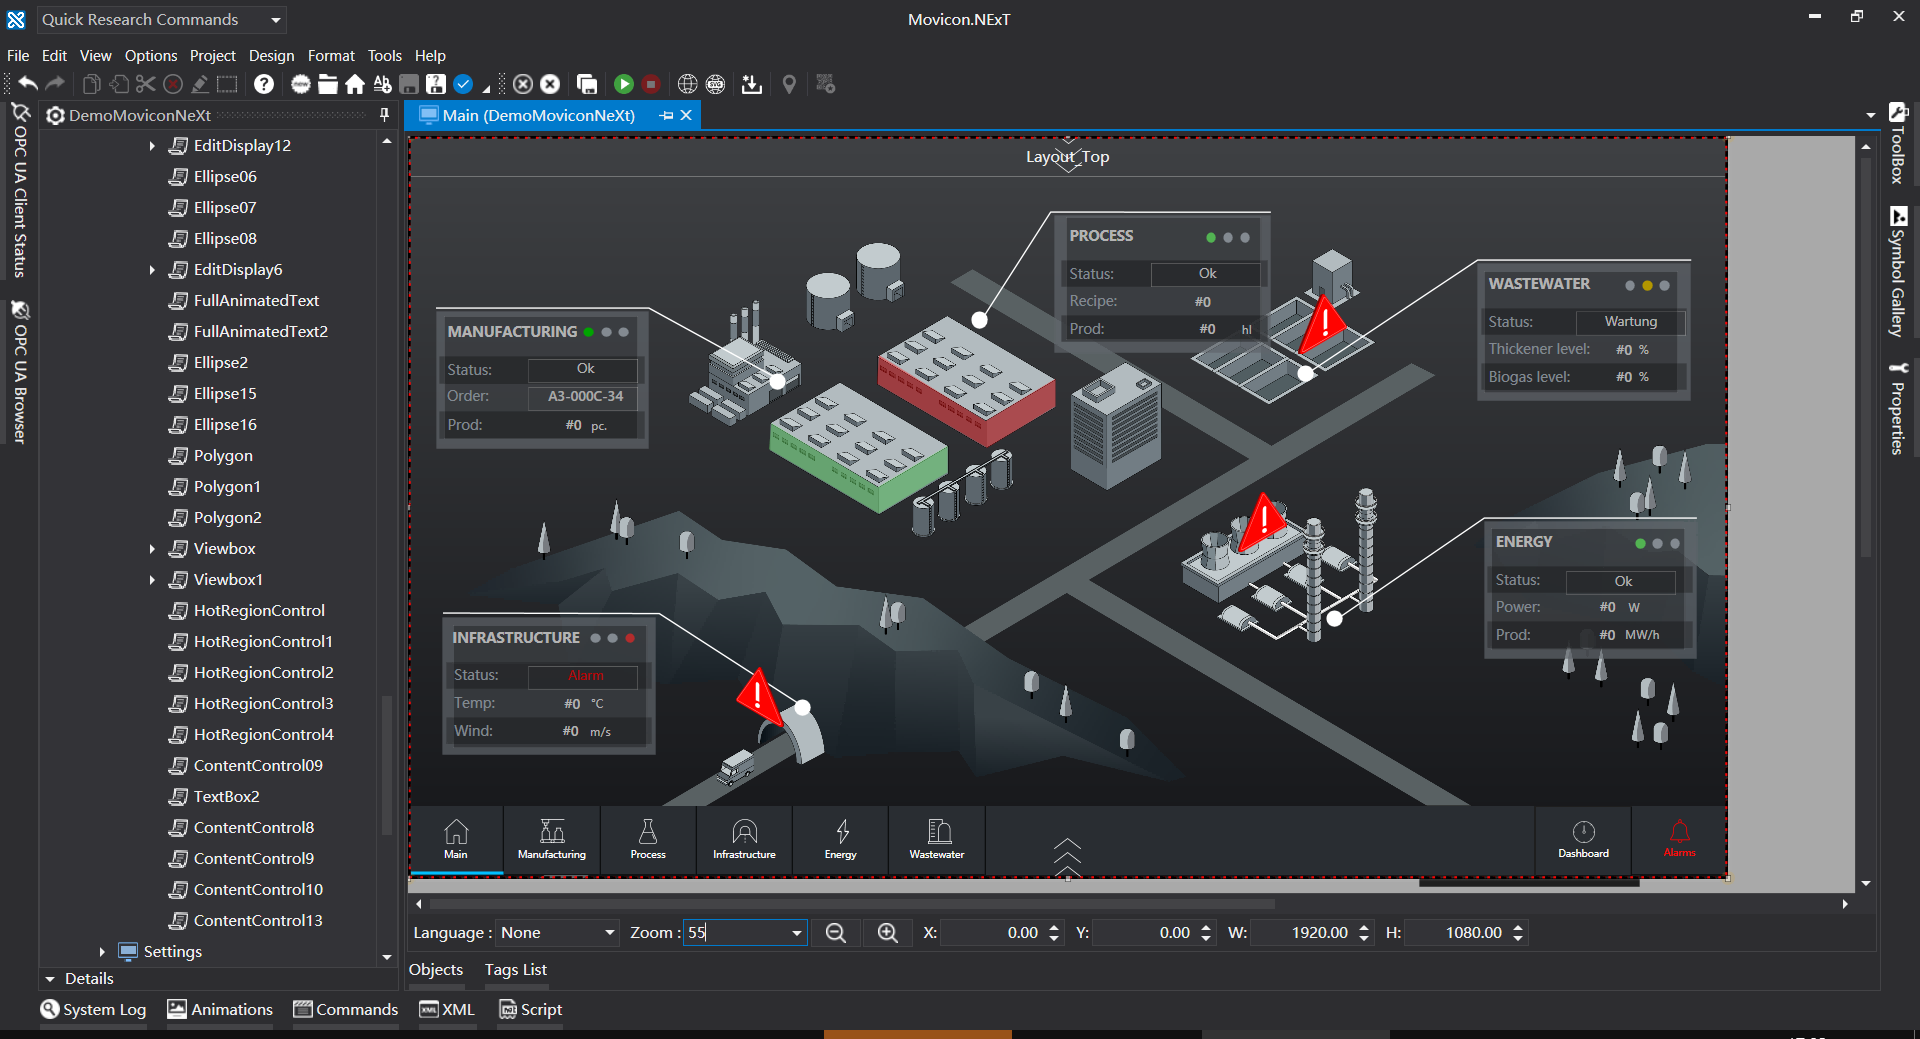
Task: Open the Format menu
Action: [331, 56]
